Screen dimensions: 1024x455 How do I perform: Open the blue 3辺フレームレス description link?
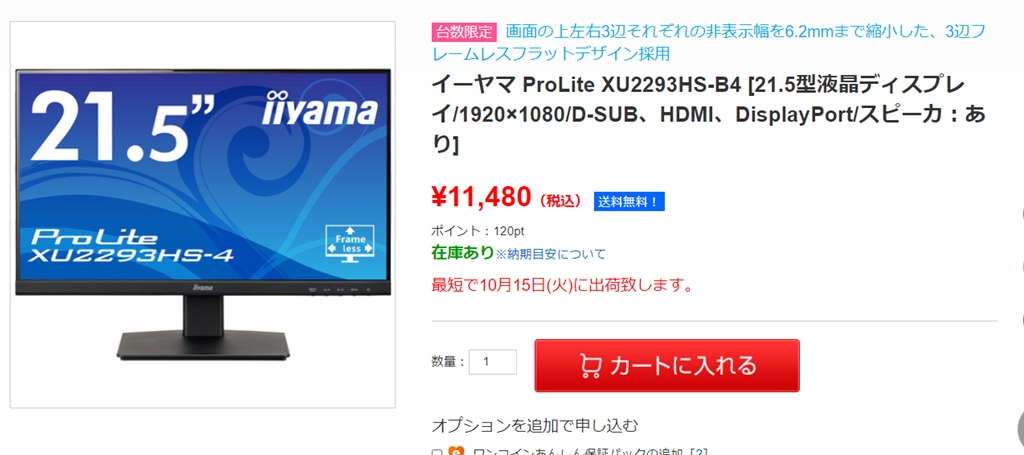pos(708,42)
